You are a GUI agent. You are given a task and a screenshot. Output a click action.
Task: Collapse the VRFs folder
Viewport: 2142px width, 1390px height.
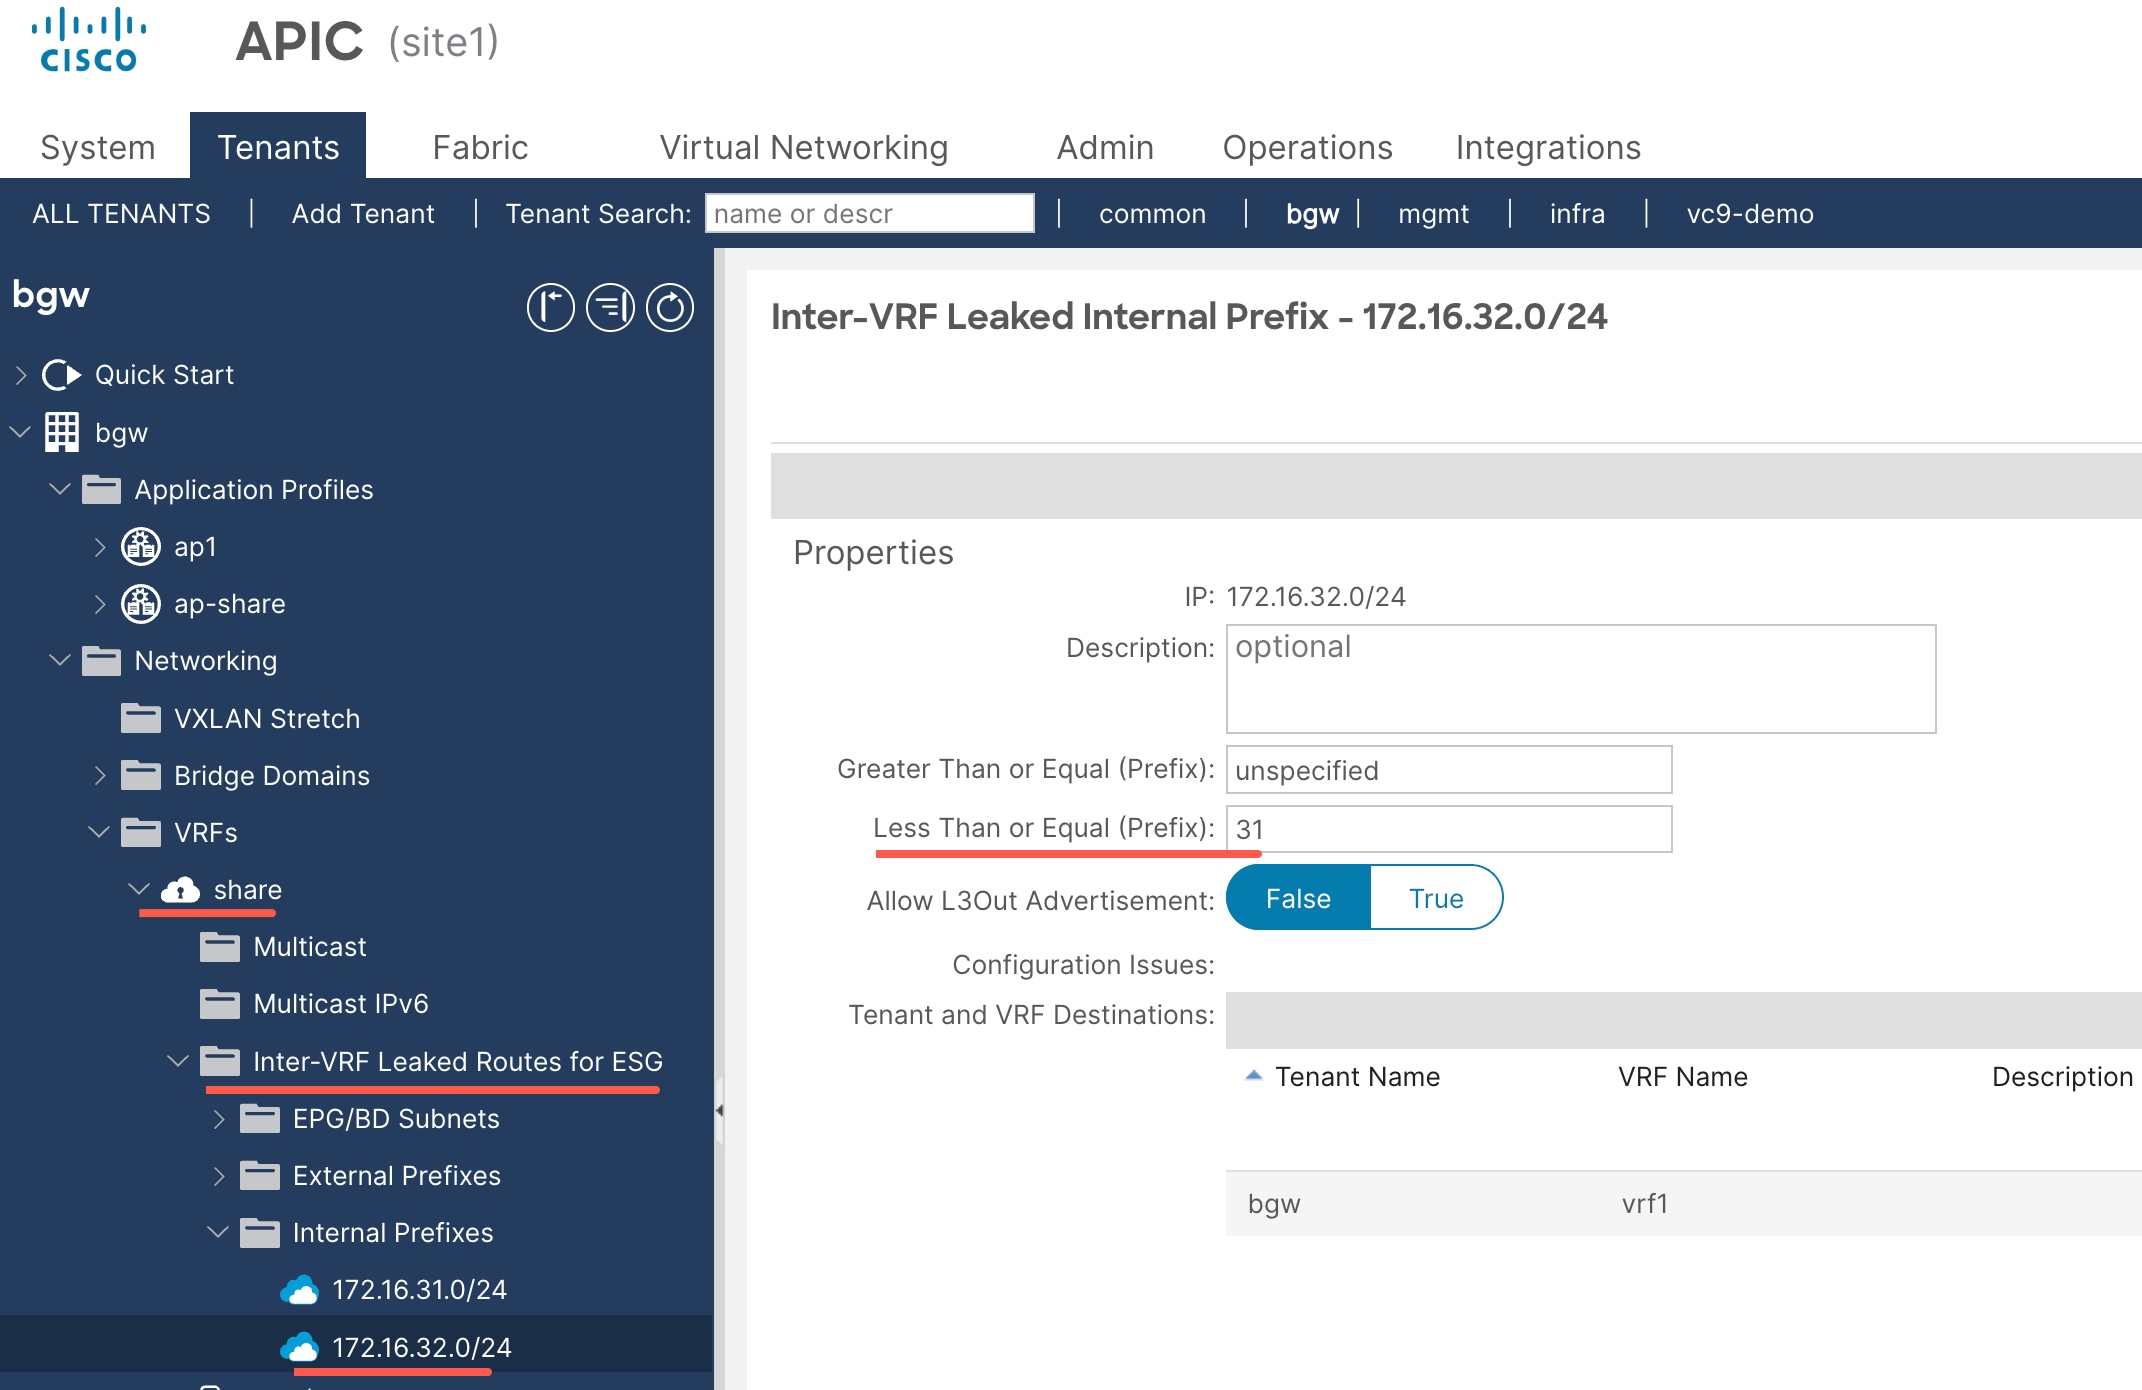(x=99, y=832)
